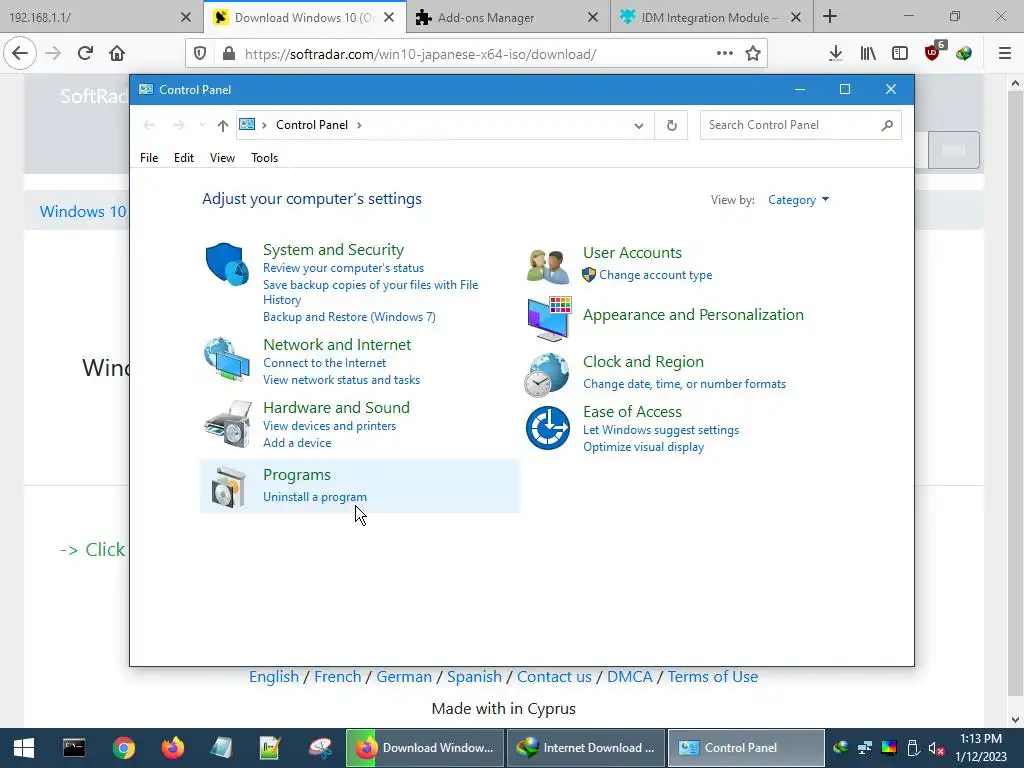Open the Programs category heading
Image resolution: width=1024 pixels, height=768 pixels.
pyautogui.click(x=296, y=475)
